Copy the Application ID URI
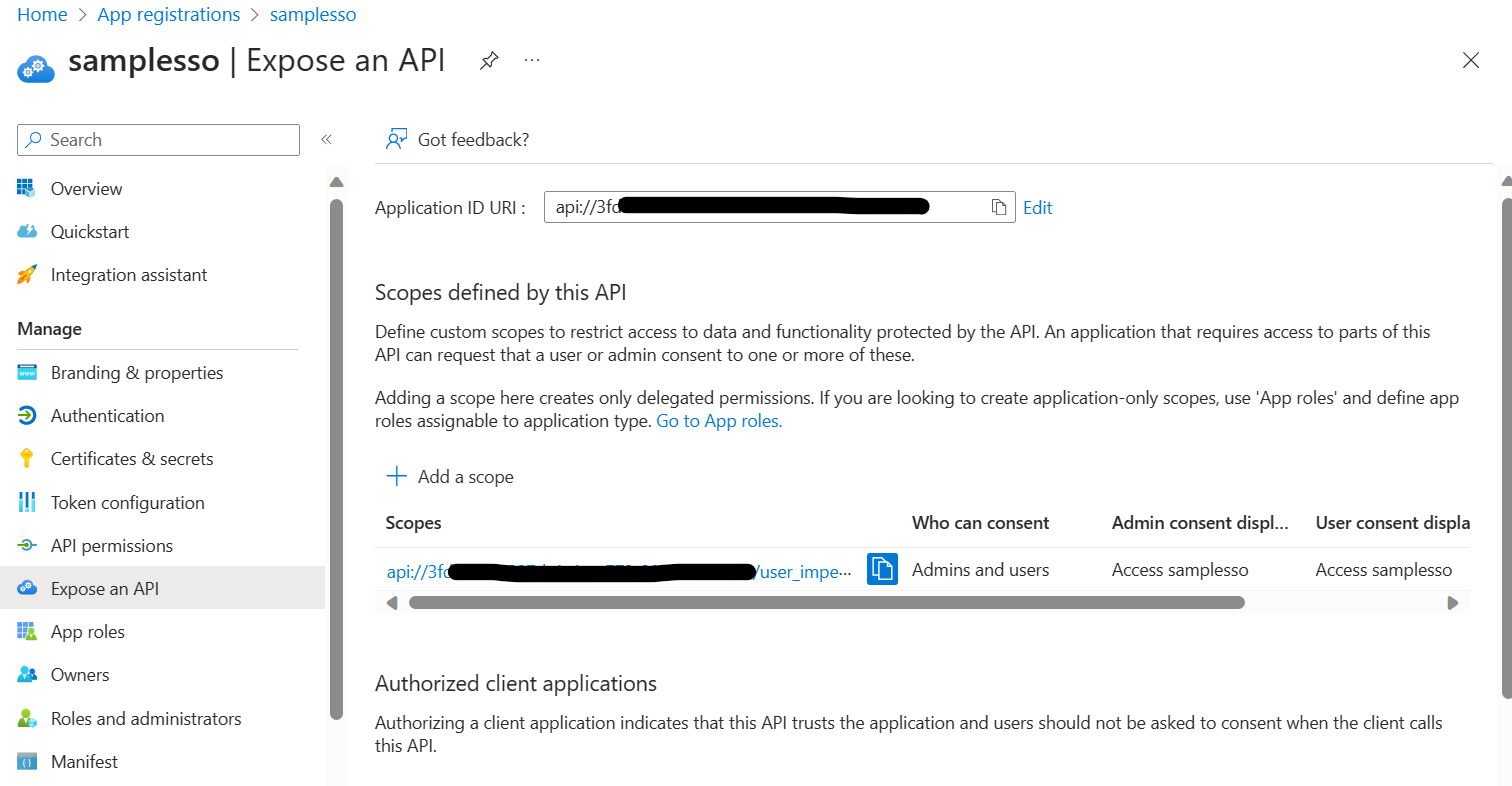The image size is (1512, 786). 998,206
